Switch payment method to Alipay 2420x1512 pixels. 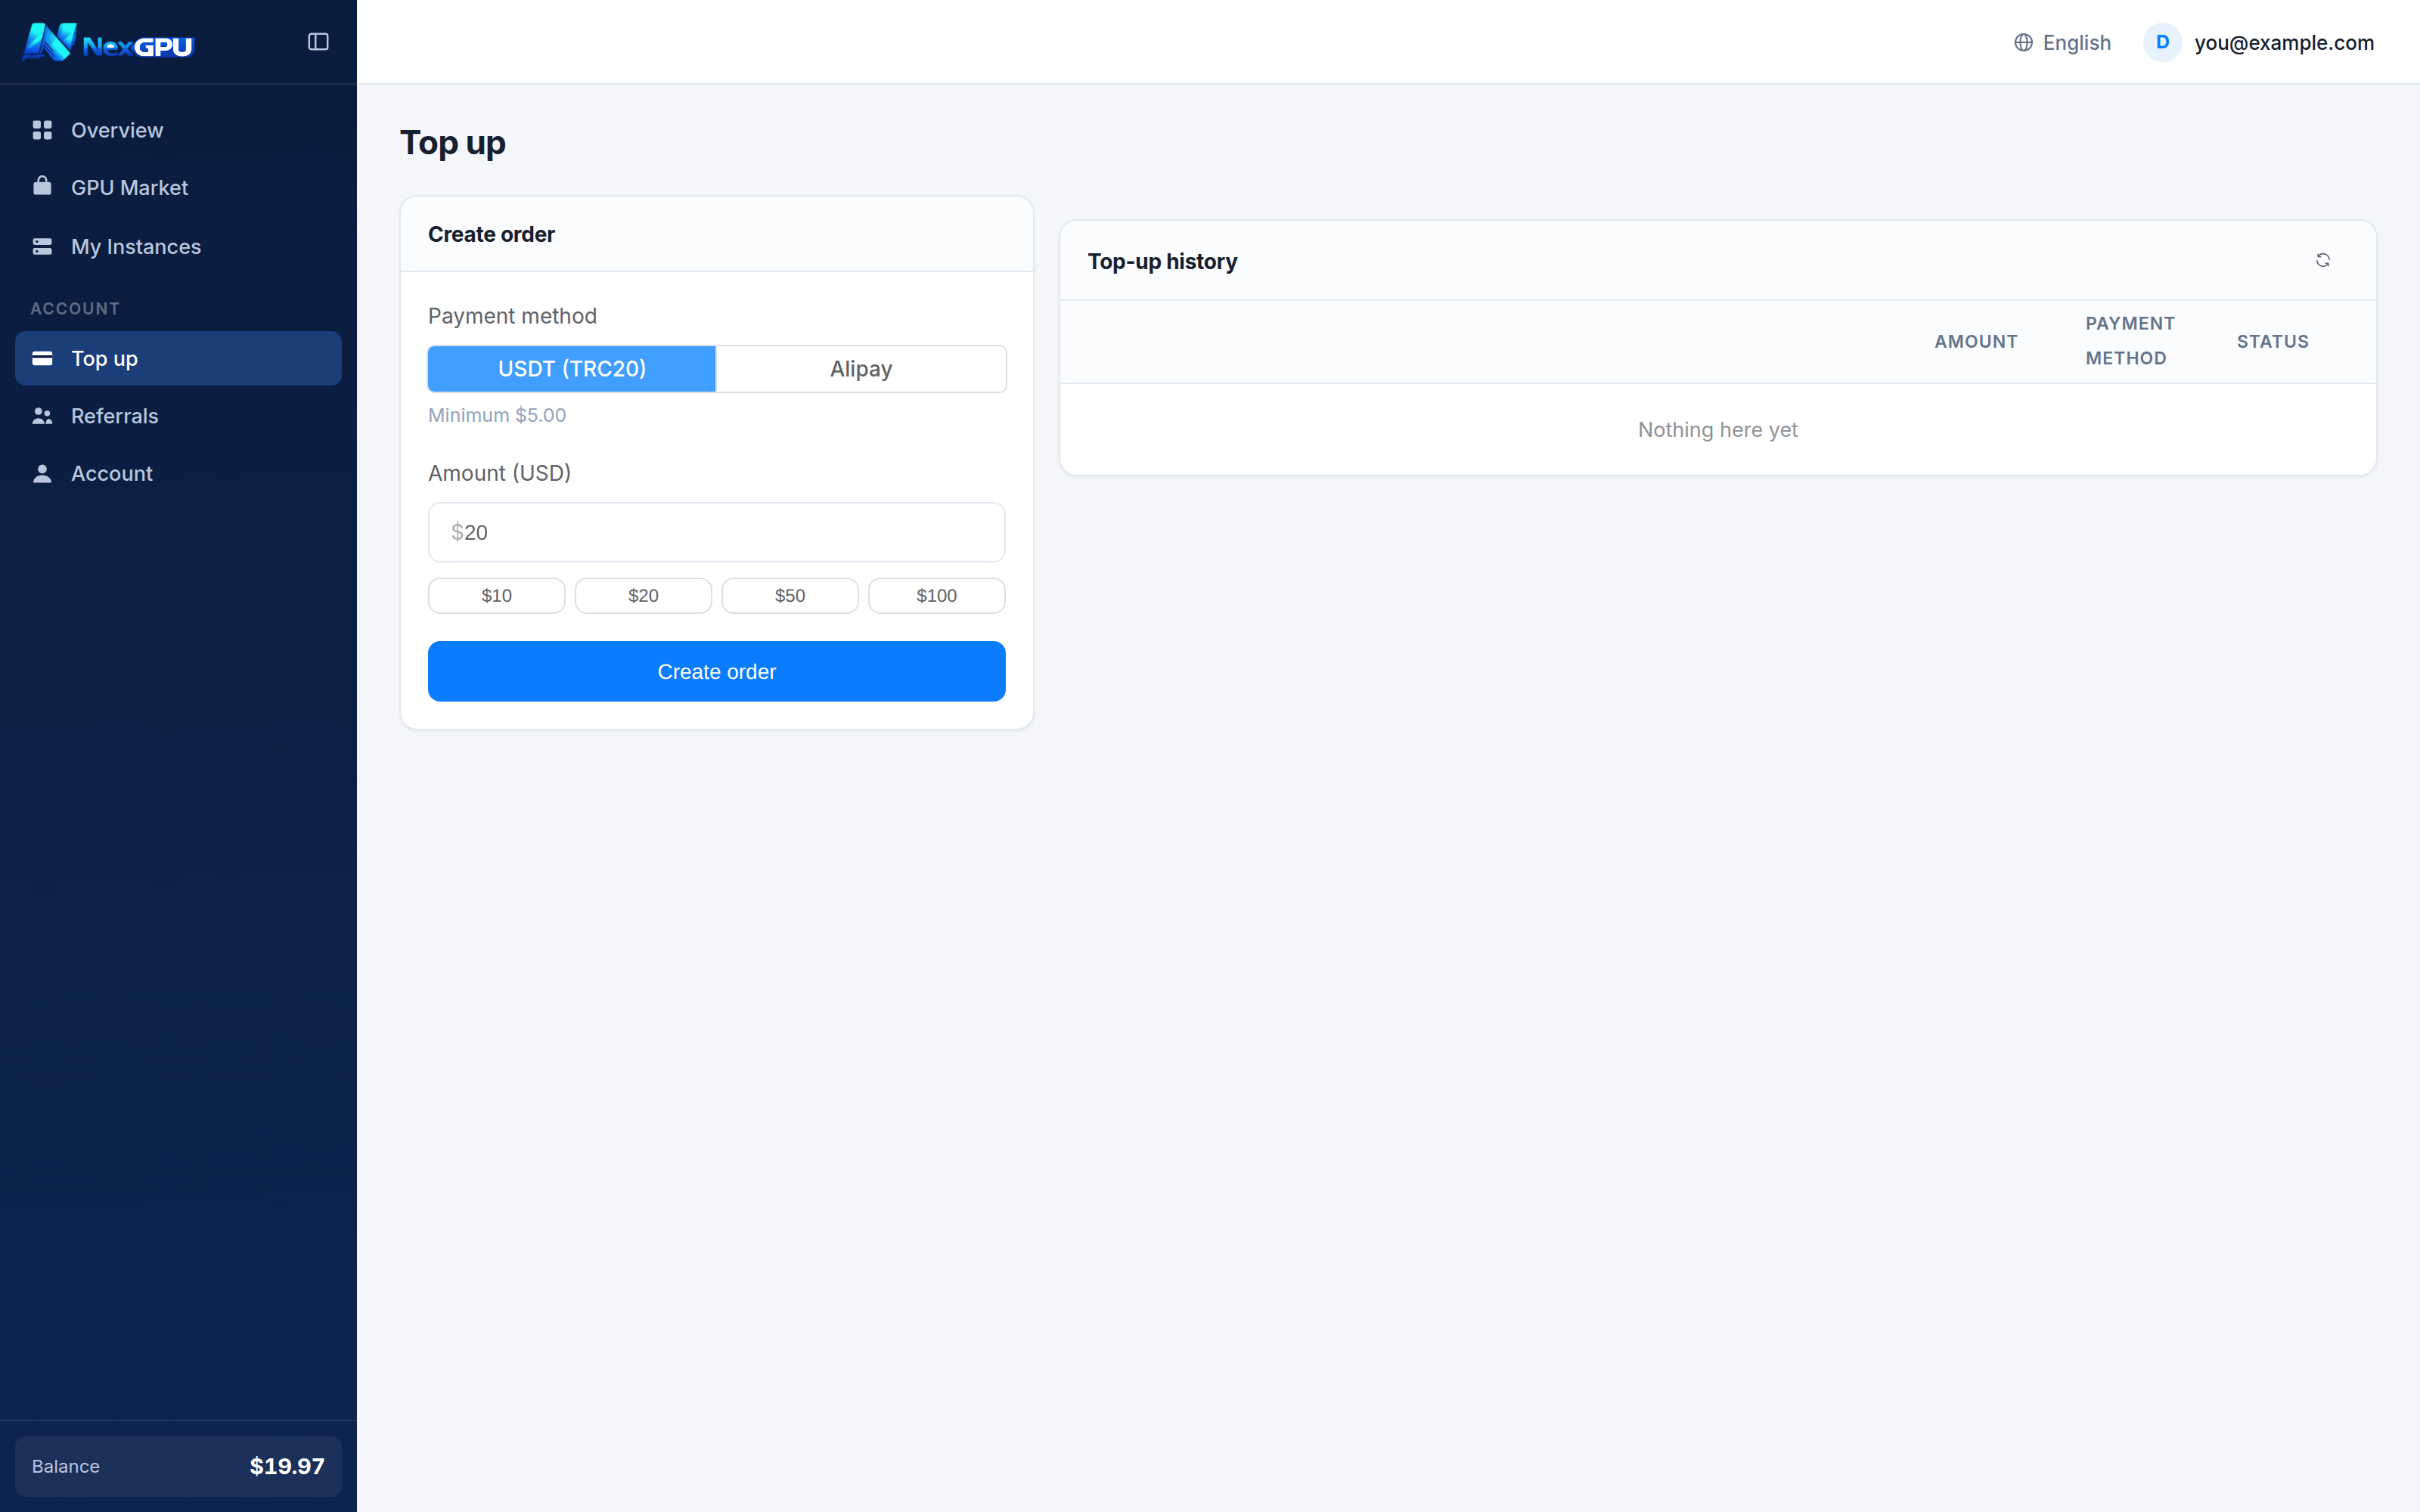861,369
